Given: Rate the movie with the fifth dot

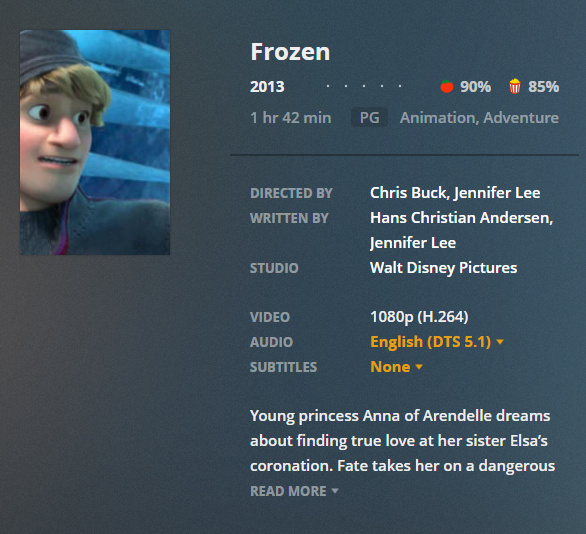Looking at the screenshot, I should coord(400,86).
